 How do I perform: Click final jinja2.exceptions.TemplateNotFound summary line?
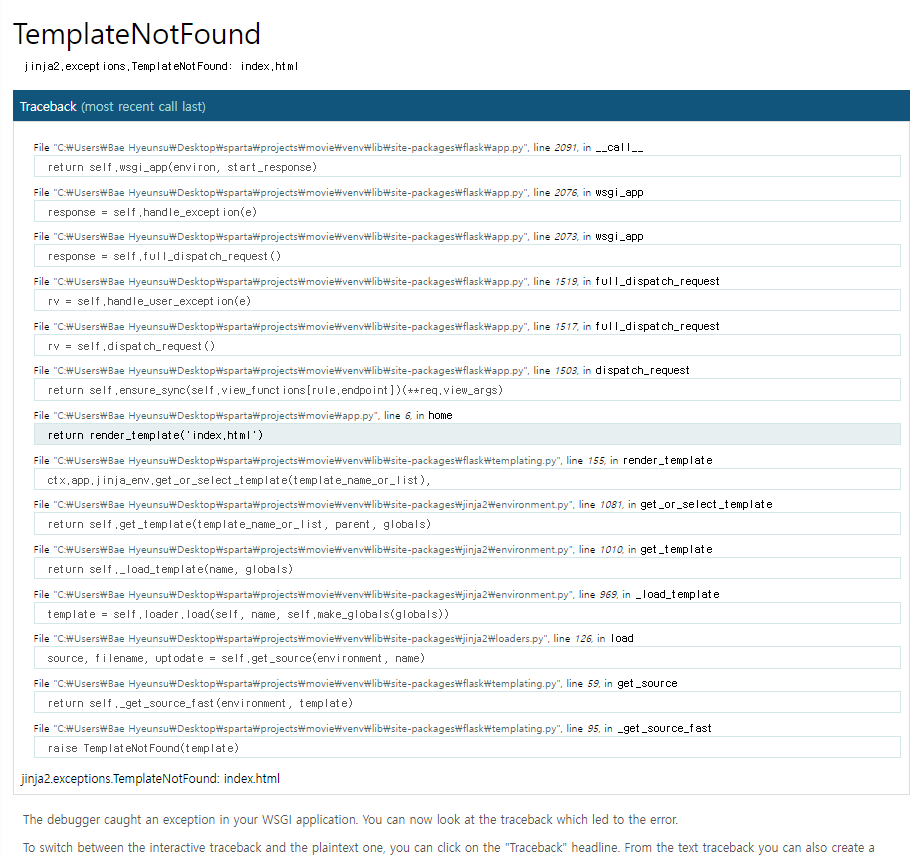pyautogui.click(x=151, y=778)
